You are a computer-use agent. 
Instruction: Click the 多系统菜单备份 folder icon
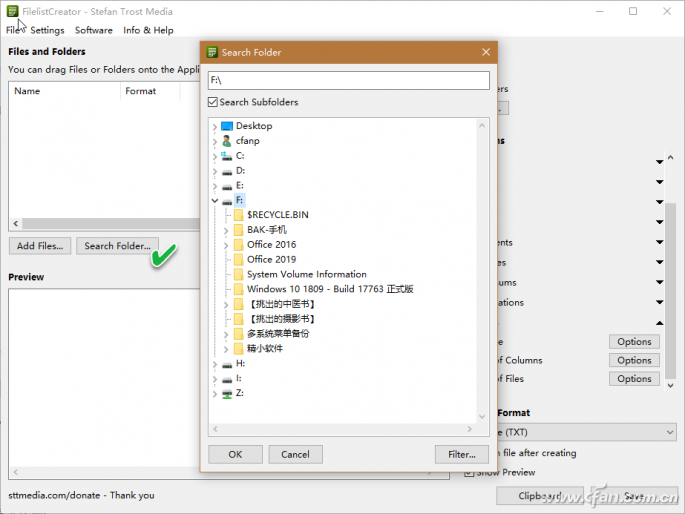click(x=238, y=334)
